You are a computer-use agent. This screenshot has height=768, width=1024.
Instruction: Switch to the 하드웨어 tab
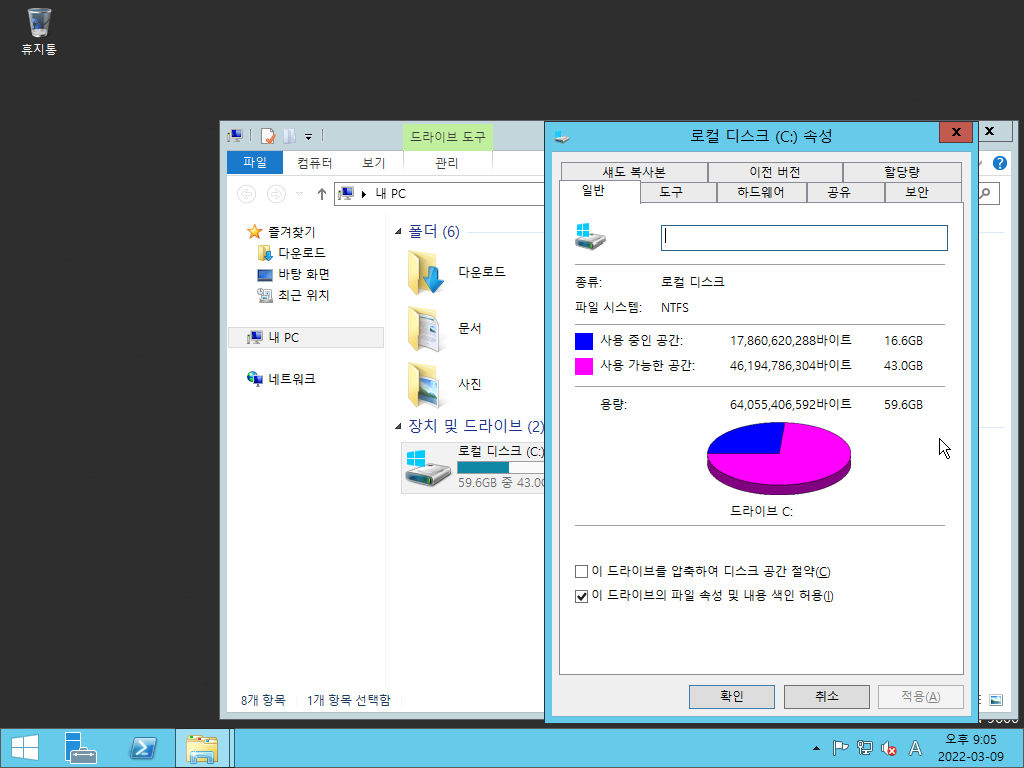pos(762,192)
